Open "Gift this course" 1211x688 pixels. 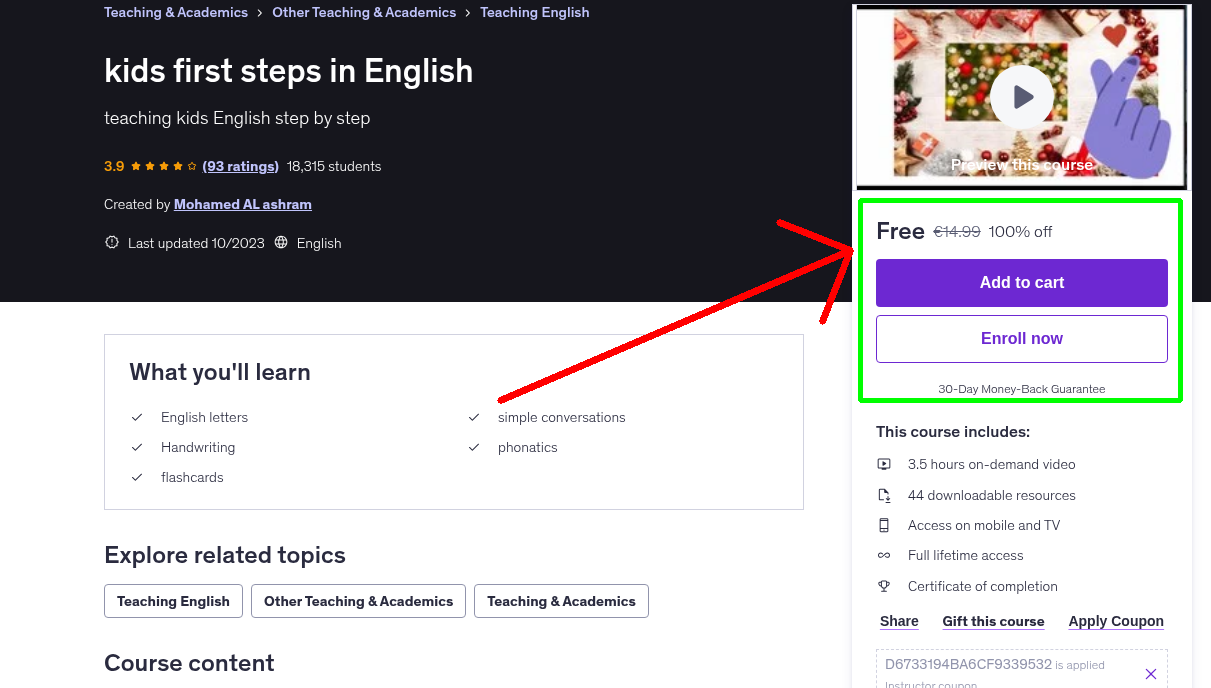point(993,621)
